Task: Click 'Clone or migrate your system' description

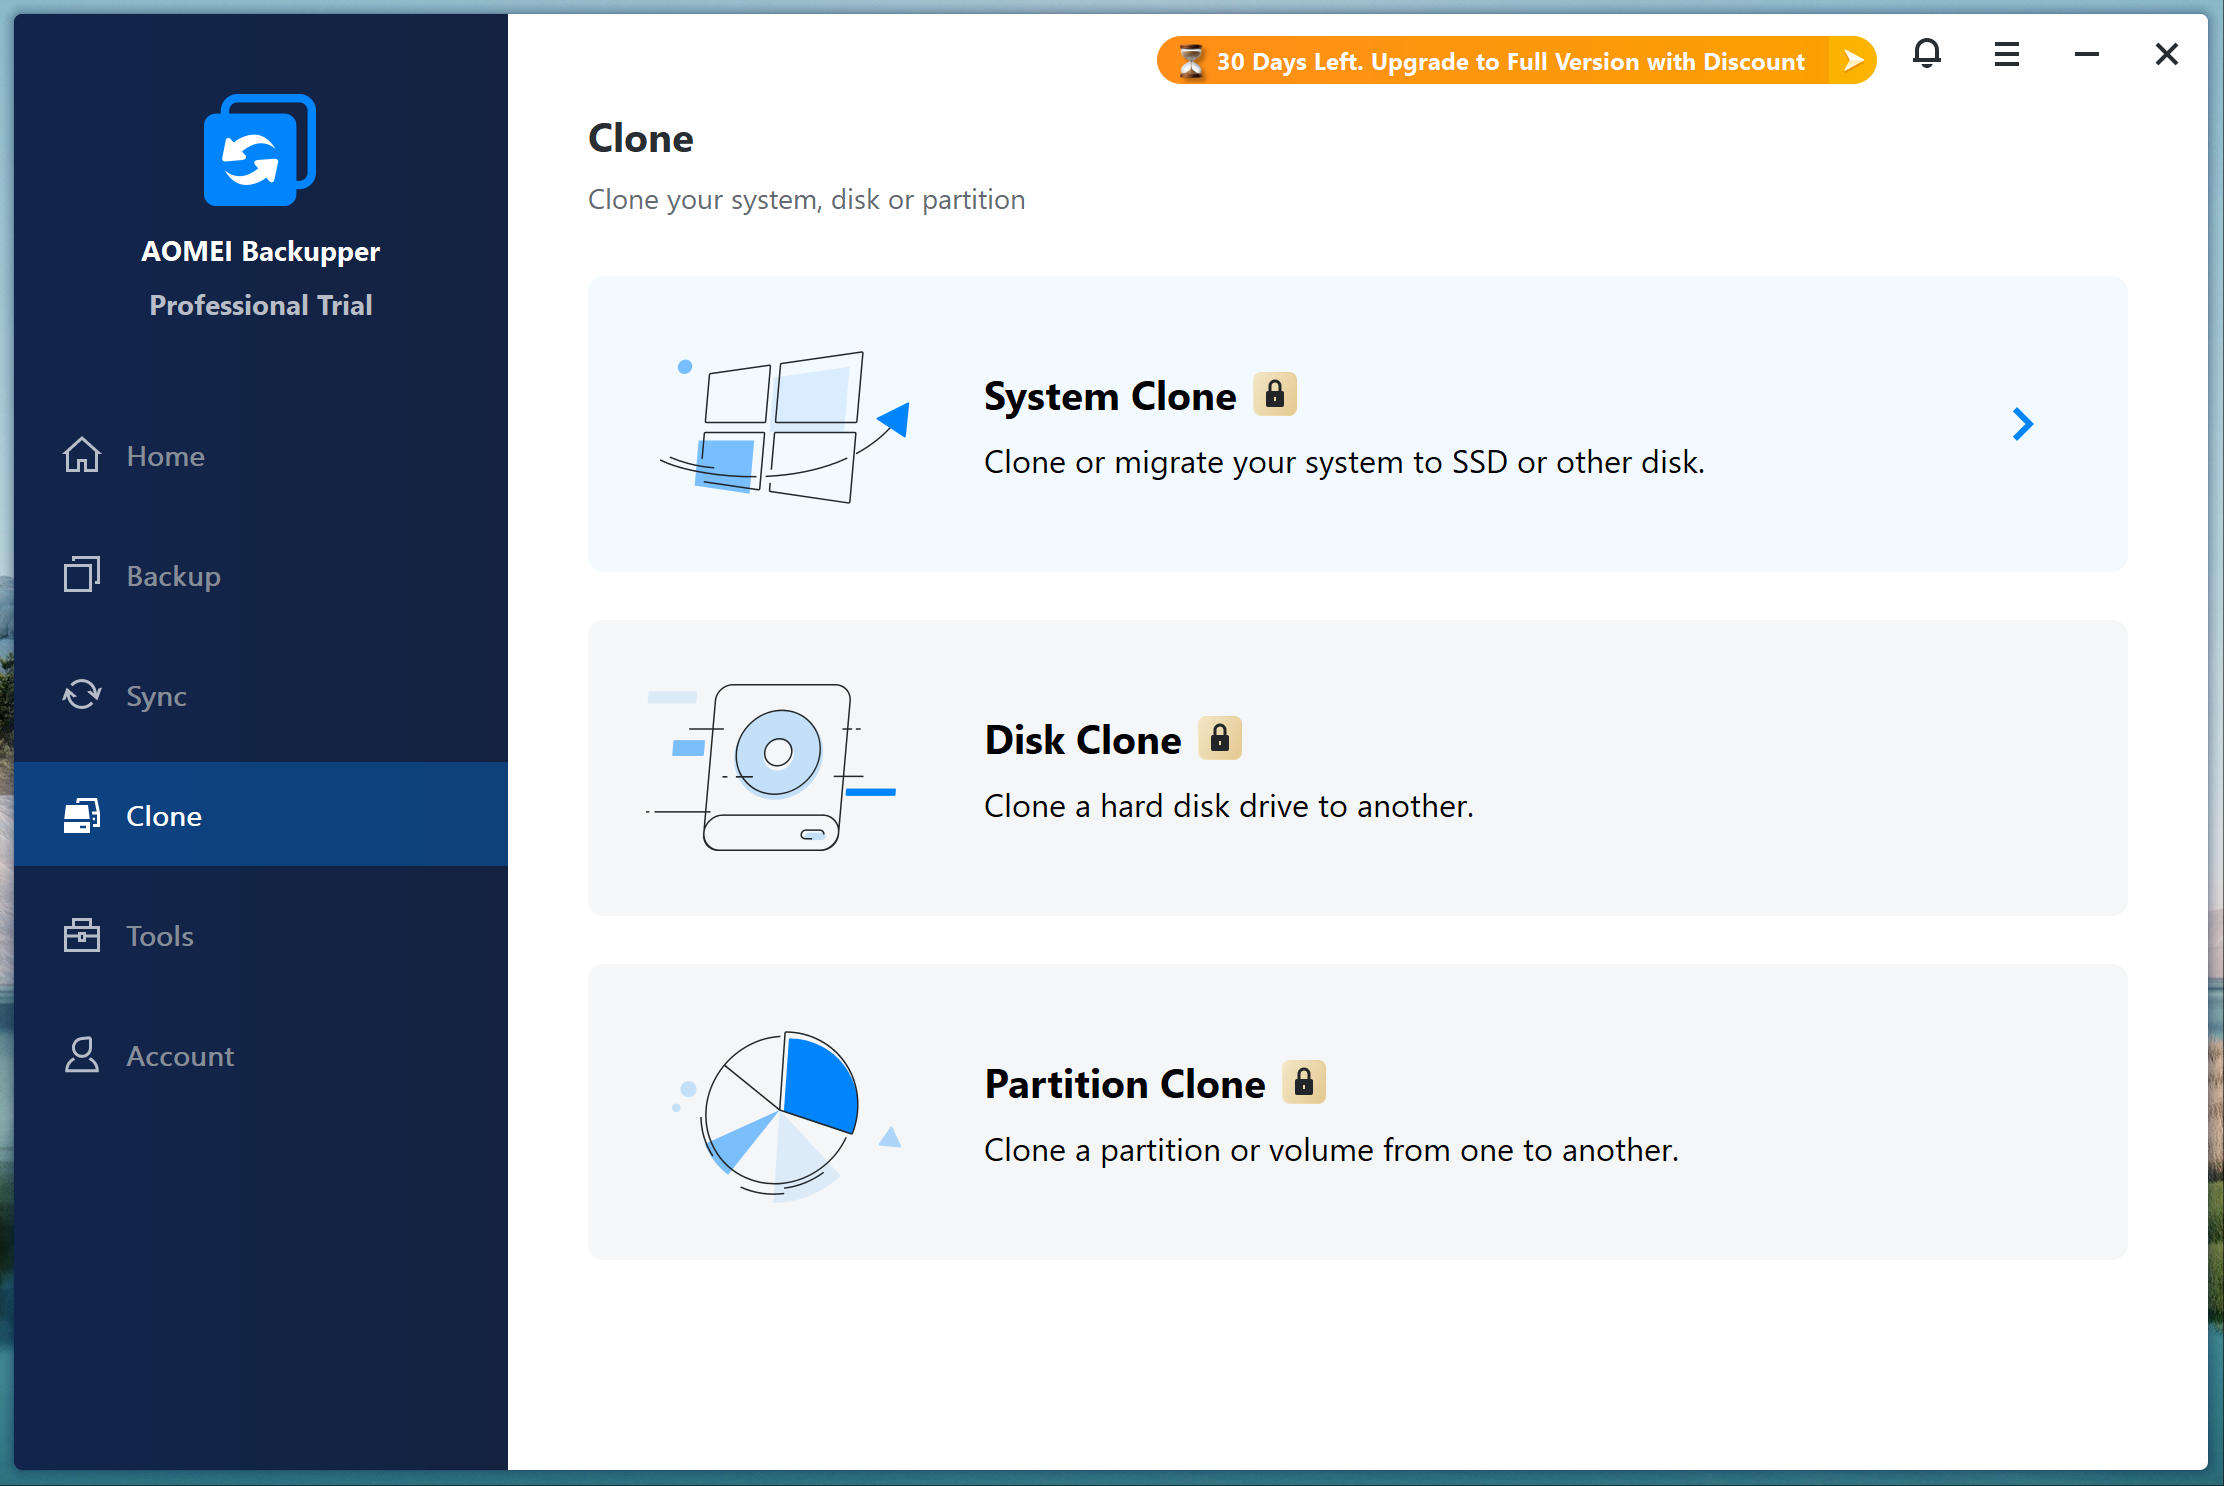Action: pyautogui.click(x=1344, y=462)
